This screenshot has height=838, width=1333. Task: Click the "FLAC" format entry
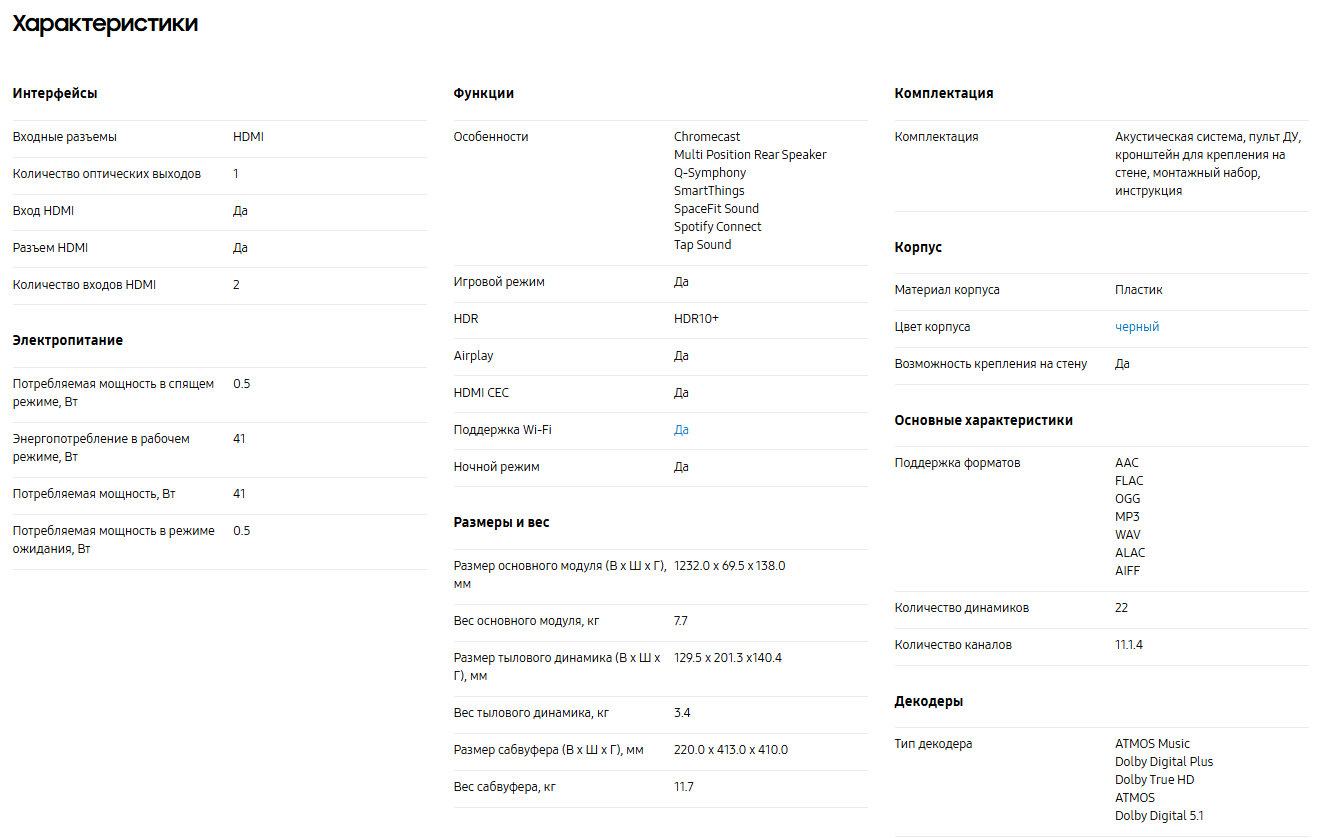click(1129, 481)
